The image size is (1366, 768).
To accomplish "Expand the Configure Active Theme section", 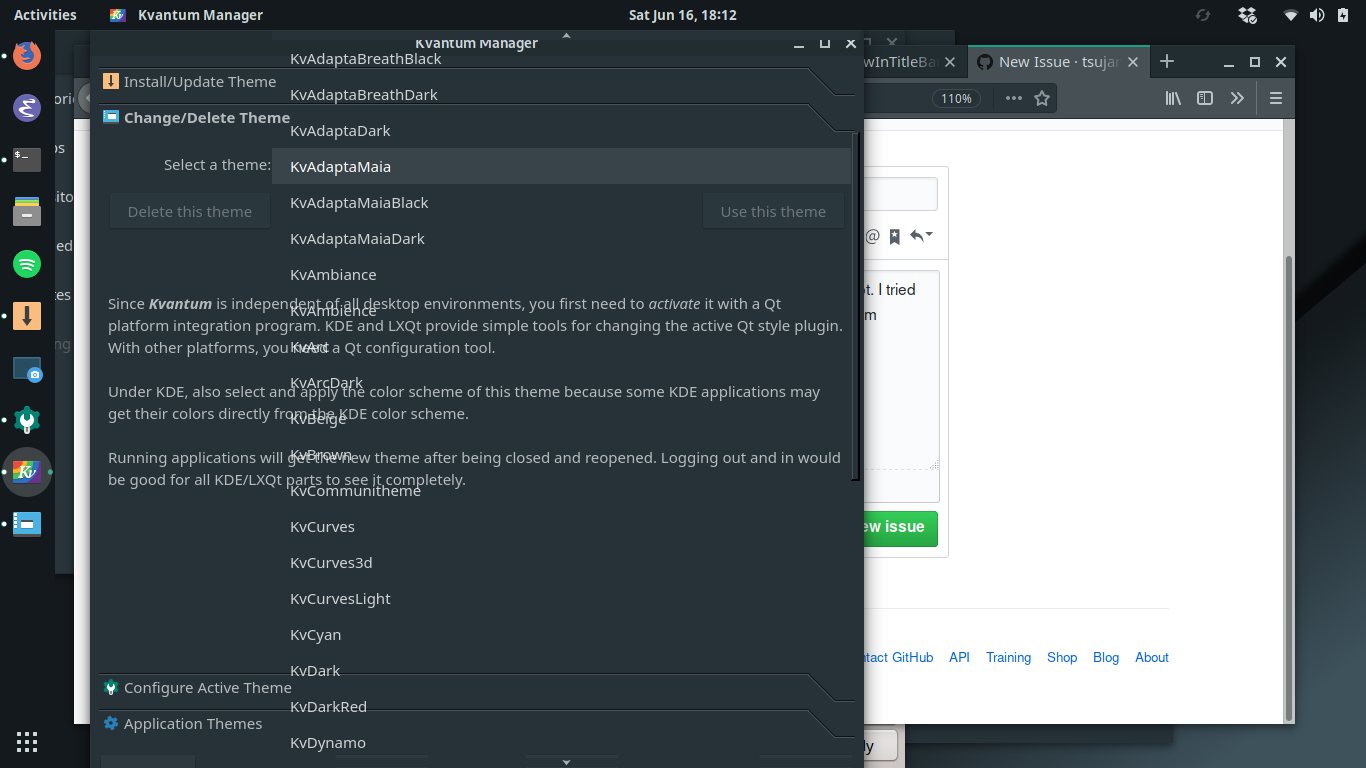I will pos(207,687).
